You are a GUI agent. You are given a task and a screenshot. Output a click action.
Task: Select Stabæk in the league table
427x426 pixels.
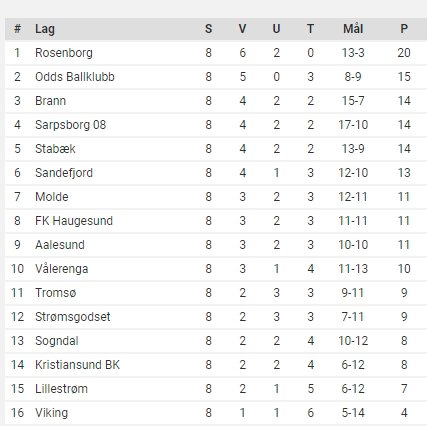click(x=55, y=149)
